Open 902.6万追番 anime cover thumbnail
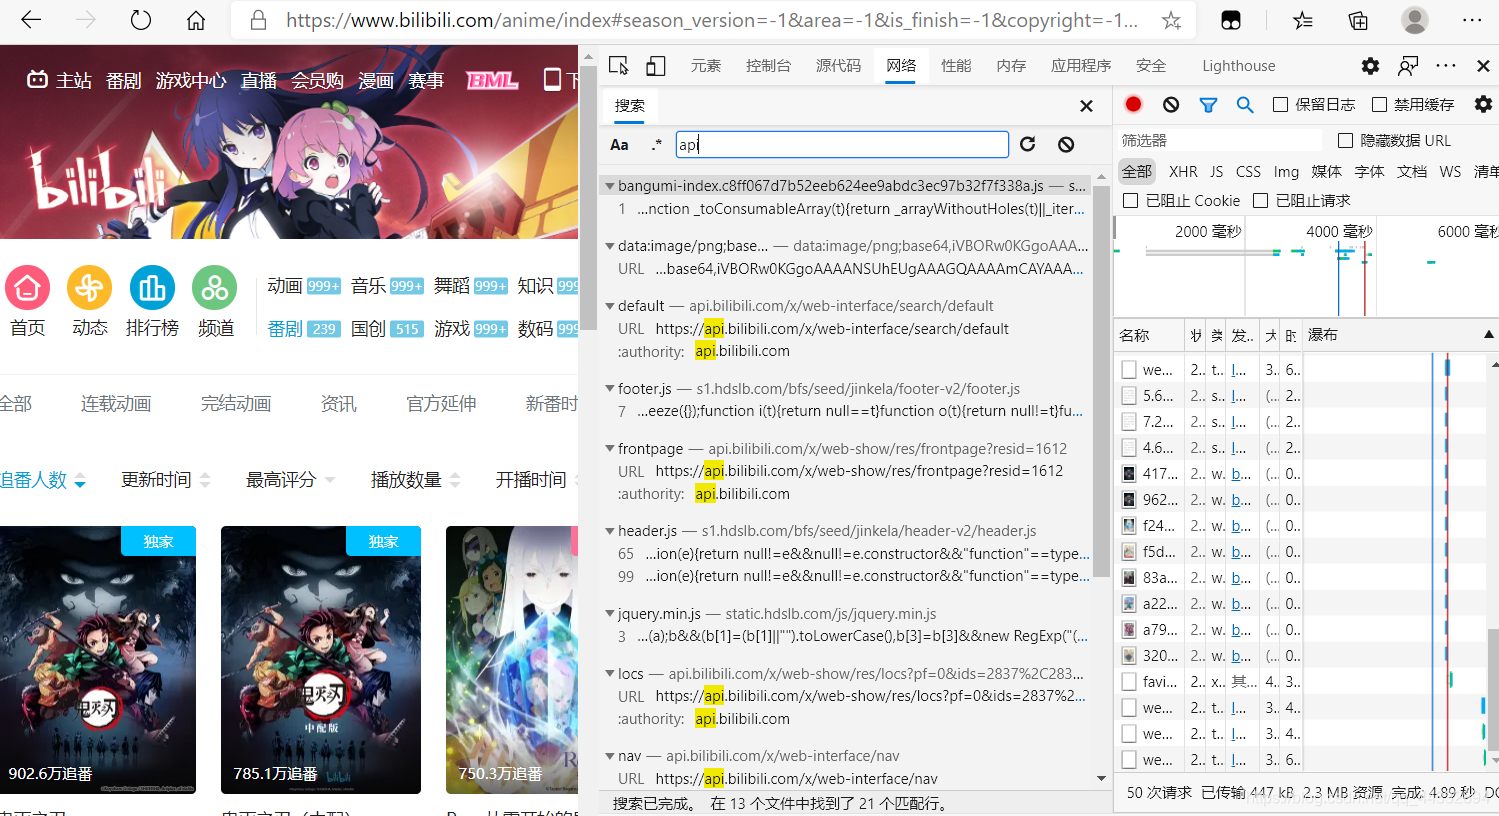This screenshot has height=816, width=1499. [x=97, y=660]
